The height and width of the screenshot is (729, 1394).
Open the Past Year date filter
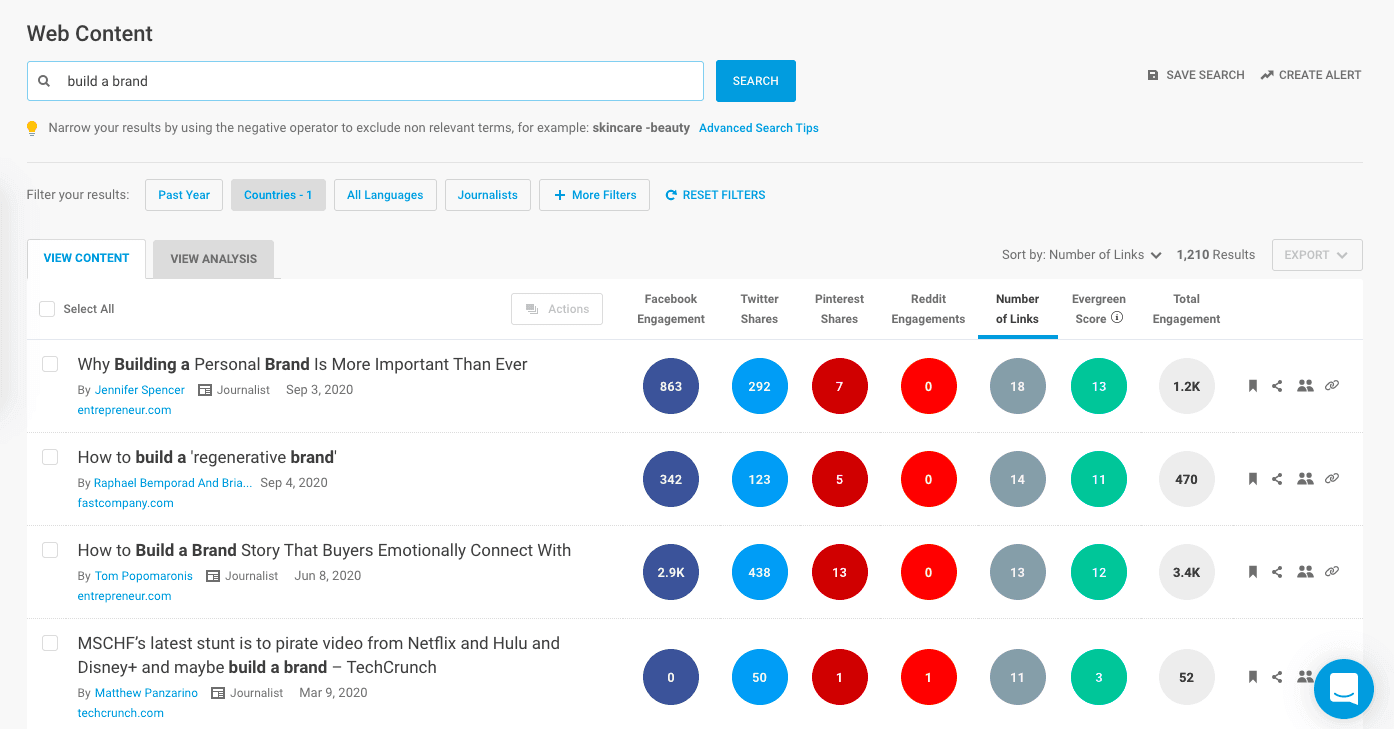point(184,195)
